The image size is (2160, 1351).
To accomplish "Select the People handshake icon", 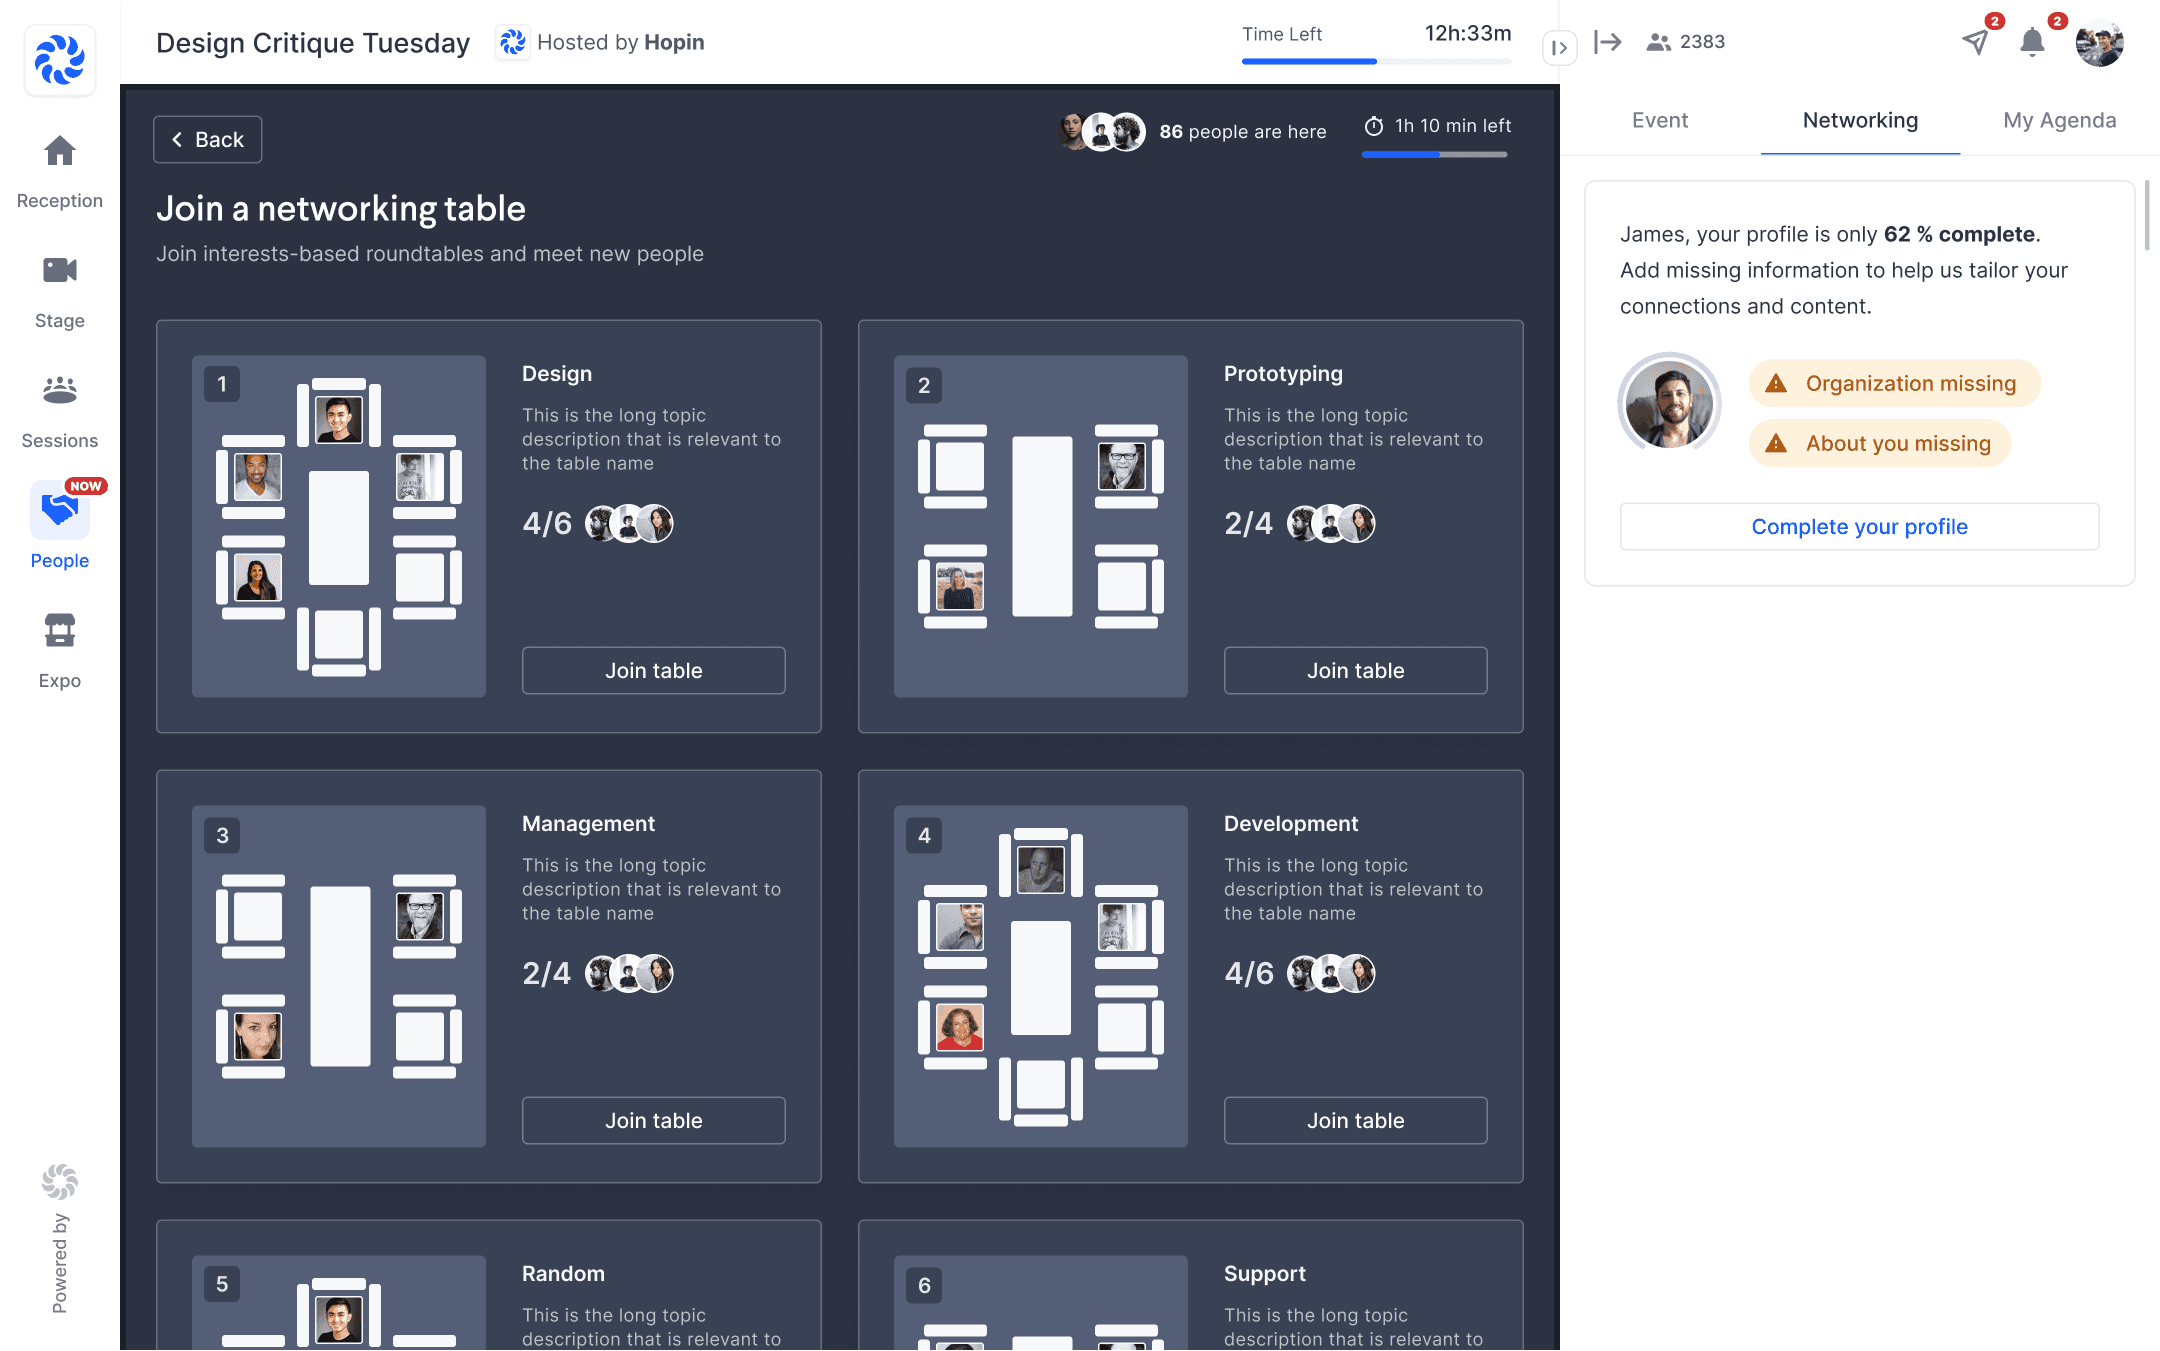I will click(x=60, y=511).
